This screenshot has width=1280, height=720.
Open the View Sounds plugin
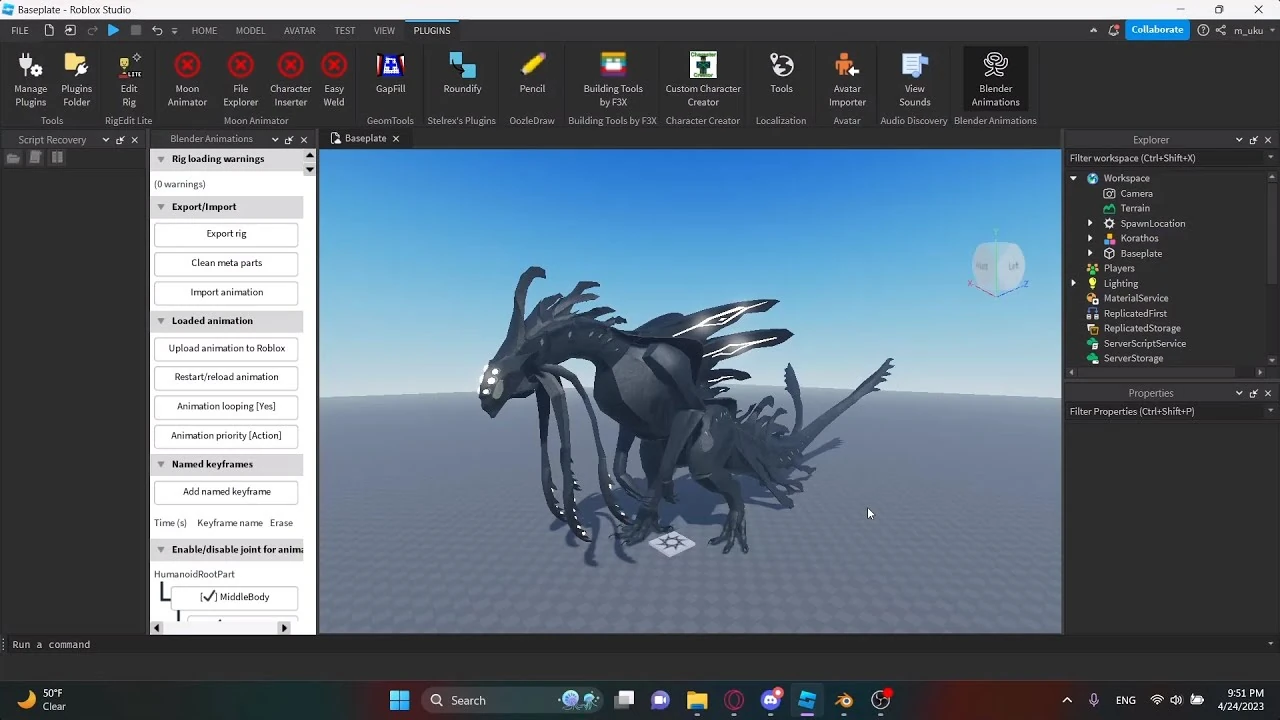pyautogui.click(x=914, y=80)
